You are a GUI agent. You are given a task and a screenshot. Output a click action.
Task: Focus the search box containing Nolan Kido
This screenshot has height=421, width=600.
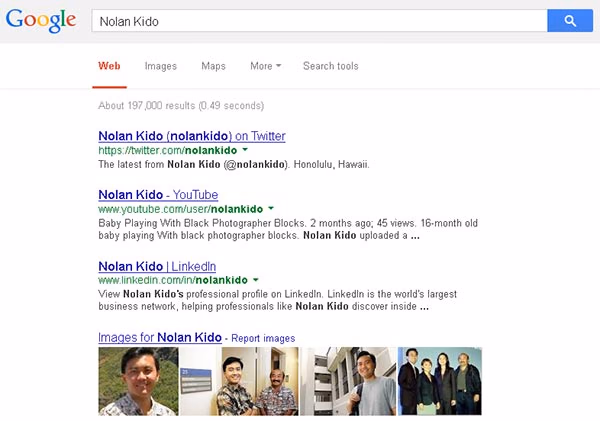pos(320,21)
